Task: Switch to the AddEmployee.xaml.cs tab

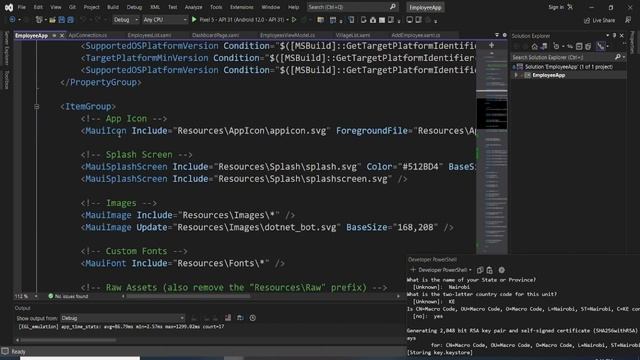Action: 416,36
